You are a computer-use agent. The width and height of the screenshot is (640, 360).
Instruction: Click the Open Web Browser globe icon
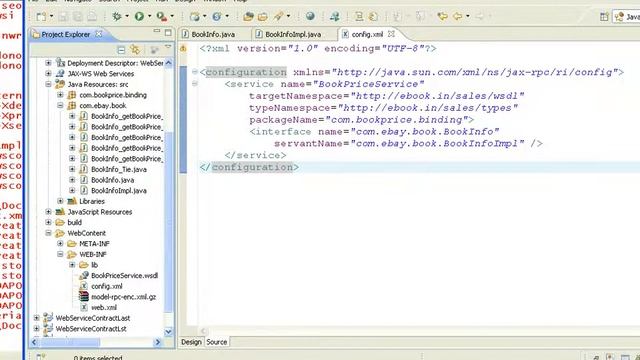coord(310,16)
